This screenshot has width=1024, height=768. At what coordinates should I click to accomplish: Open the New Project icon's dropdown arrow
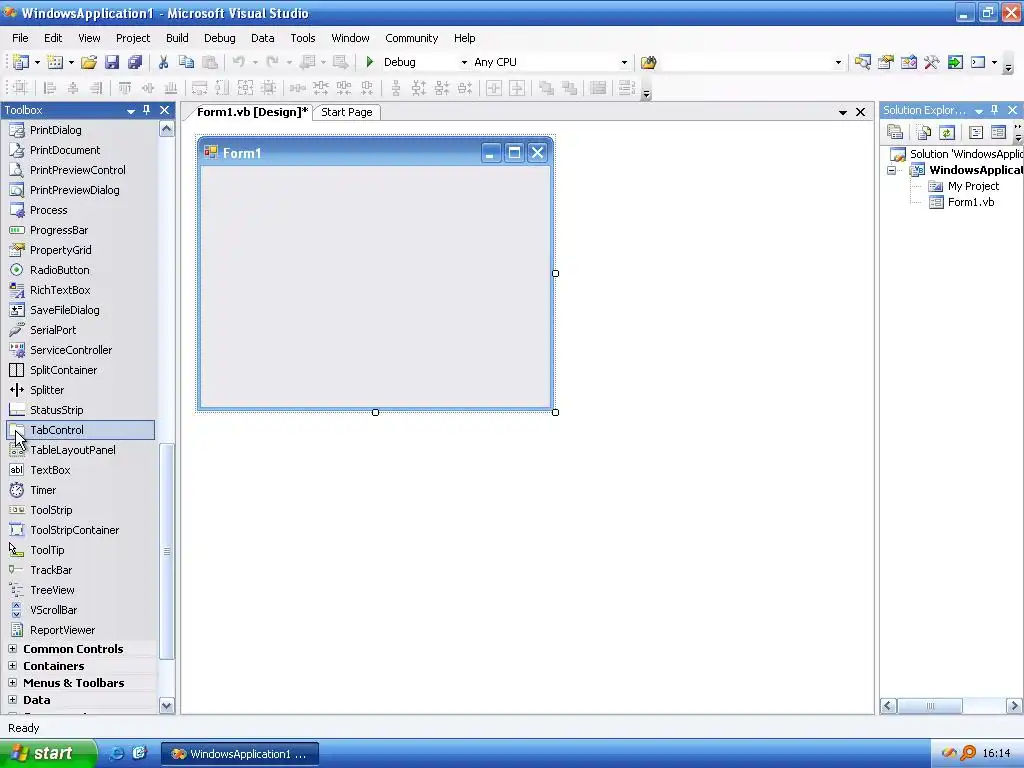(x=37, y=63)
